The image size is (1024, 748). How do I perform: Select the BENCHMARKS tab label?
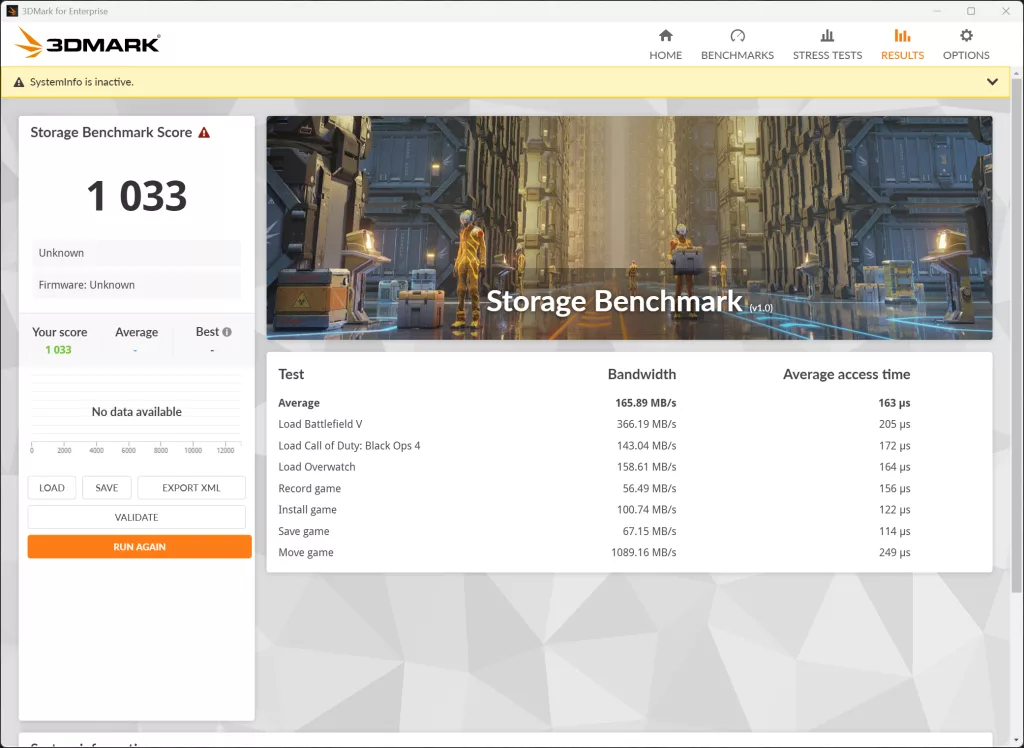click(737, 56)
